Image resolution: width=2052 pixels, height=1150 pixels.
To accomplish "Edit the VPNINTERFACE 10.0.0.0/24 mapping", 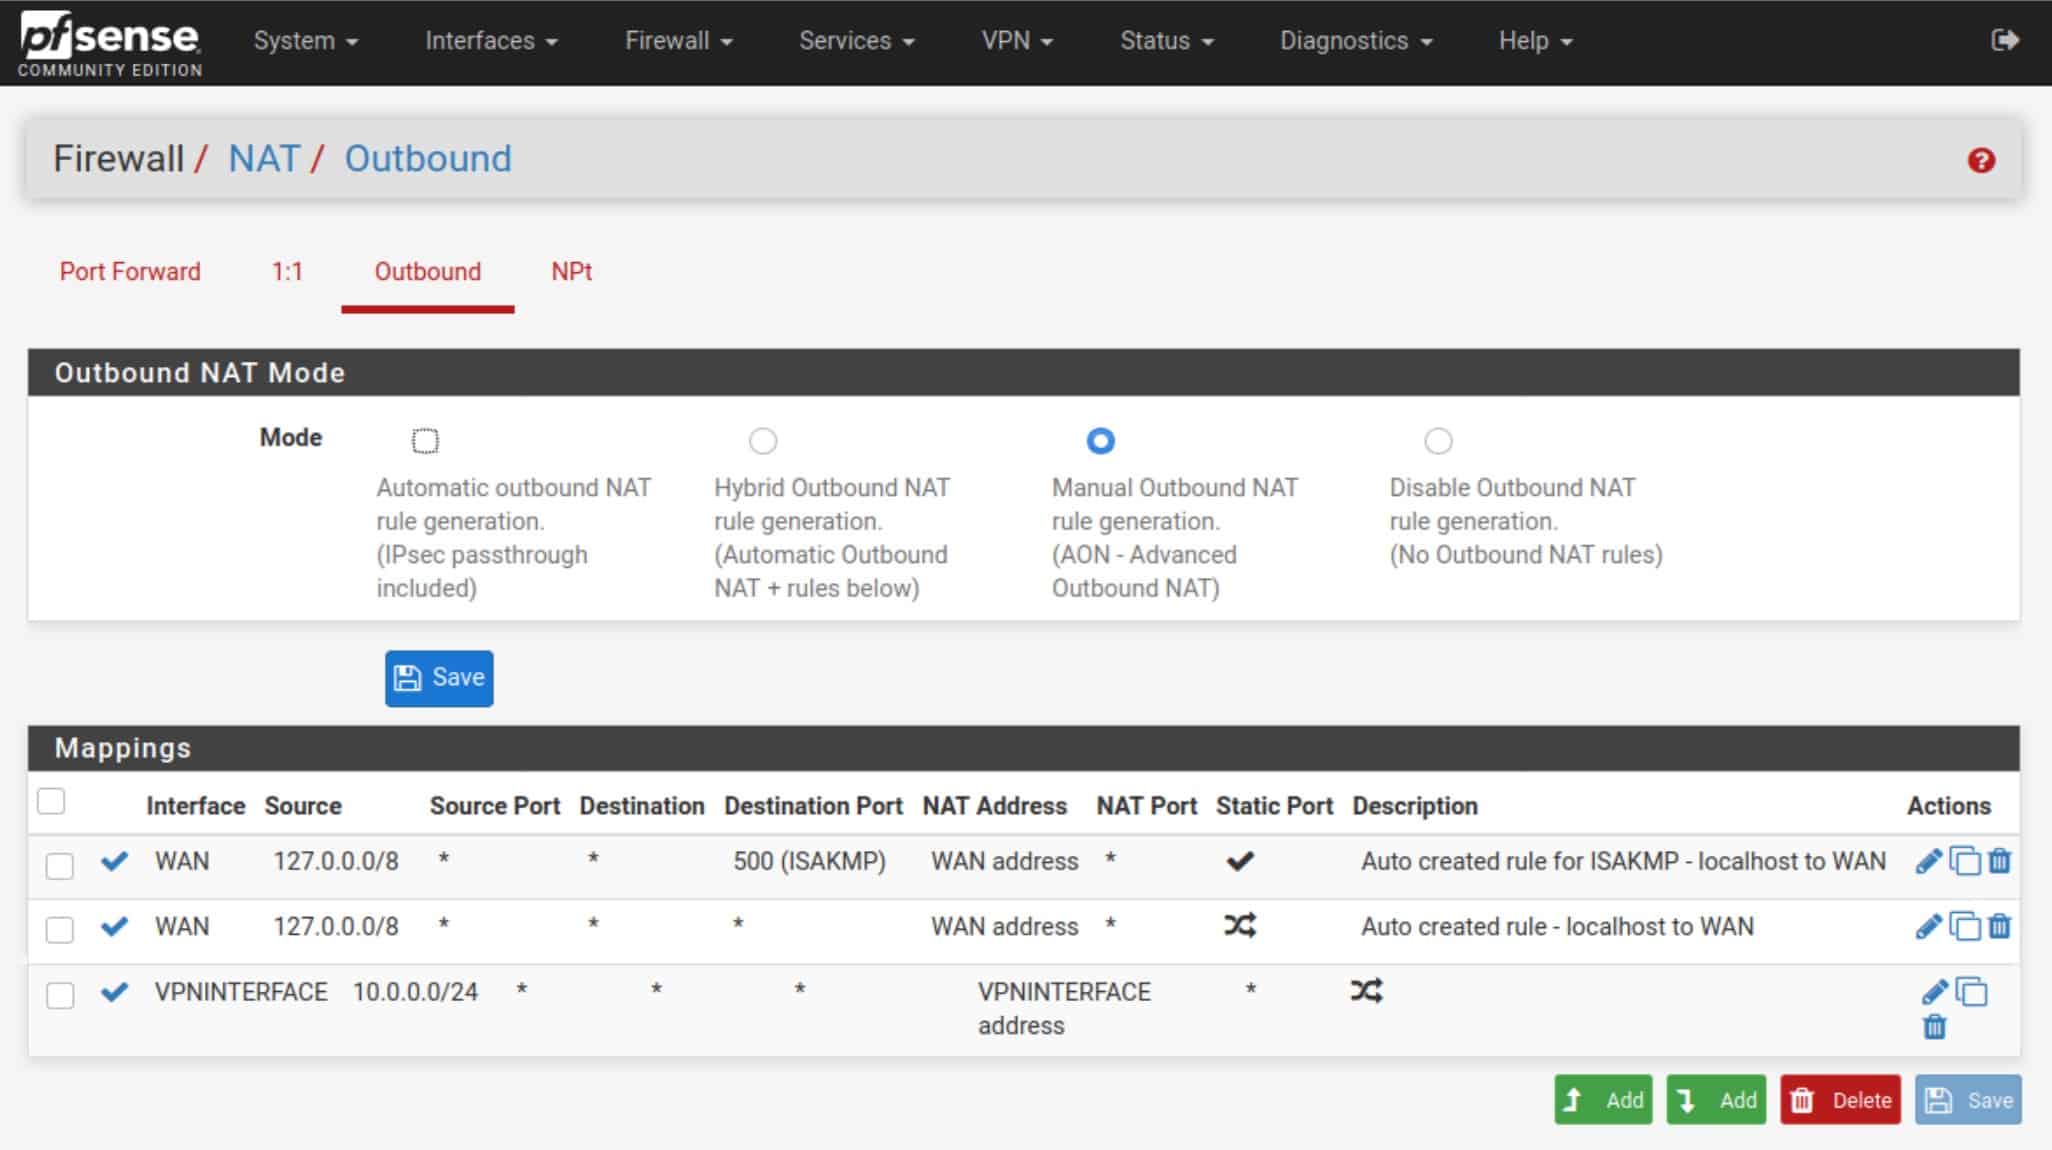I will click(x=1934, y=992).
